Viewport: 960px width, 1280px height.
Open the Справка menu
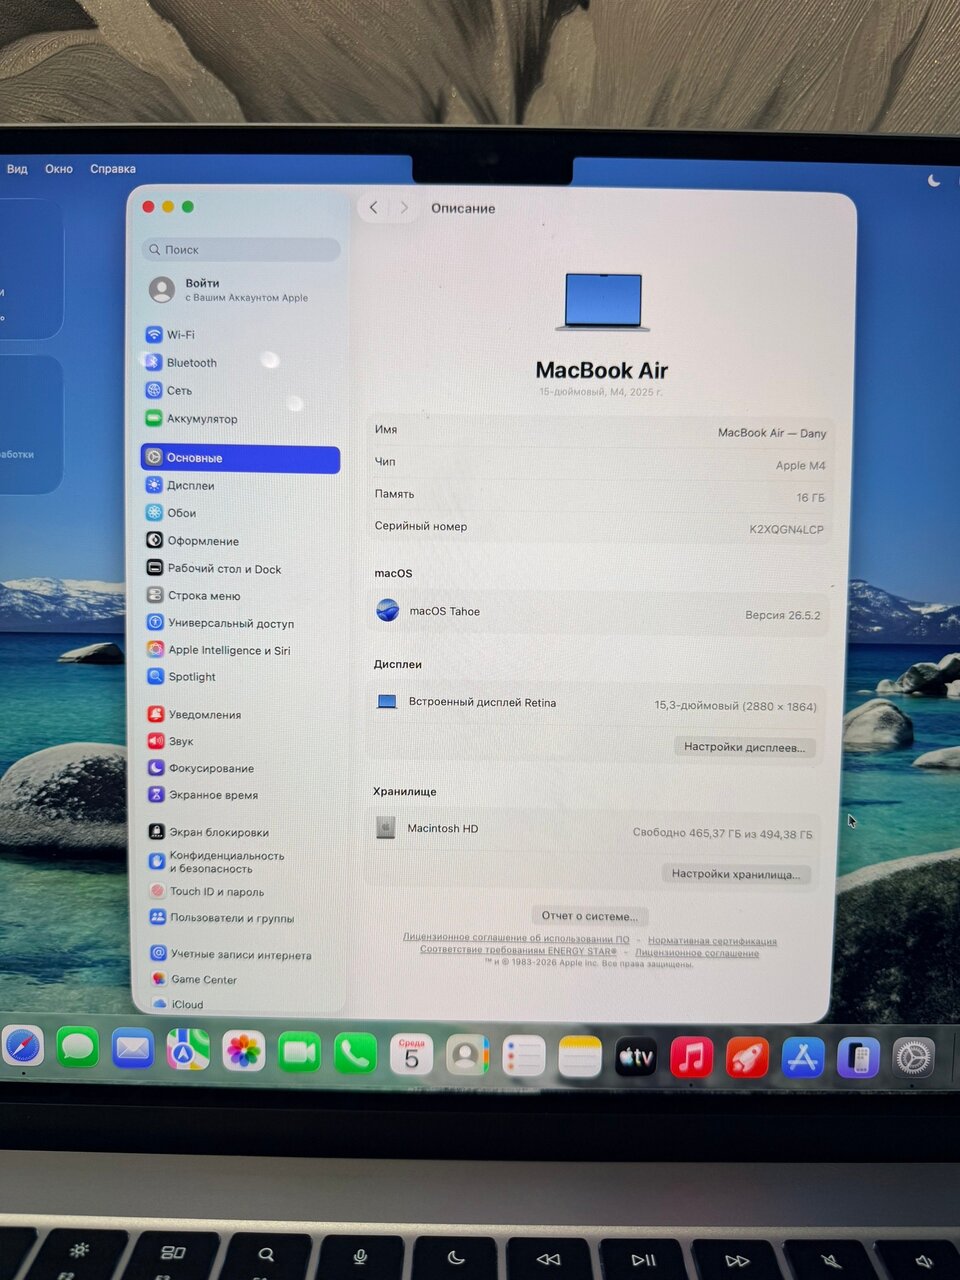[113, 169]
